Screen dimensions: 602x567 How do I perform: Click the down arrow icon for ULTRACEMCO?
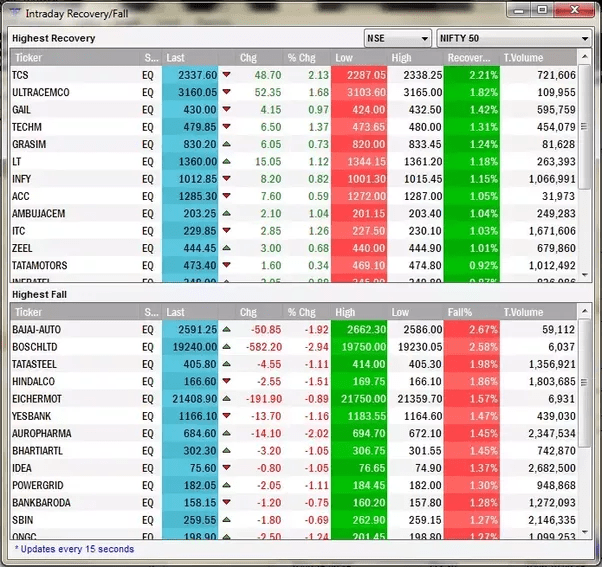coord(227,92)
